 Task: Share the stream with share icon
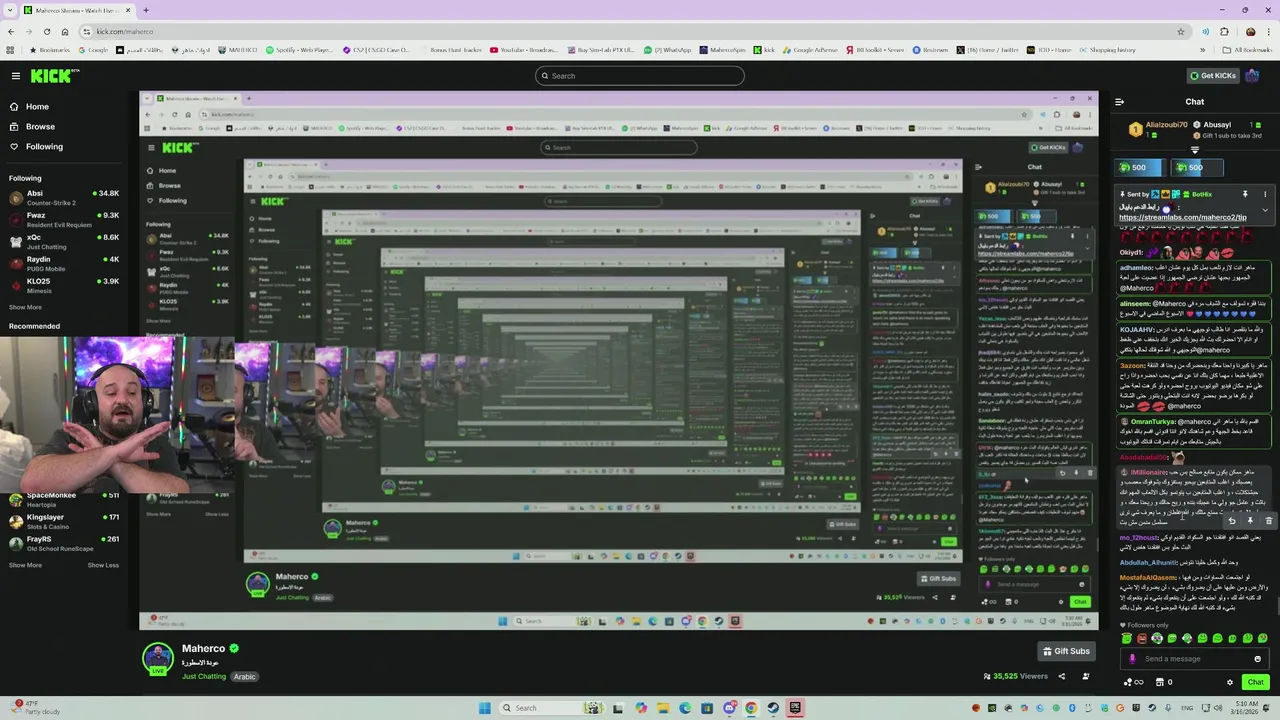(x=1062, y=676)
